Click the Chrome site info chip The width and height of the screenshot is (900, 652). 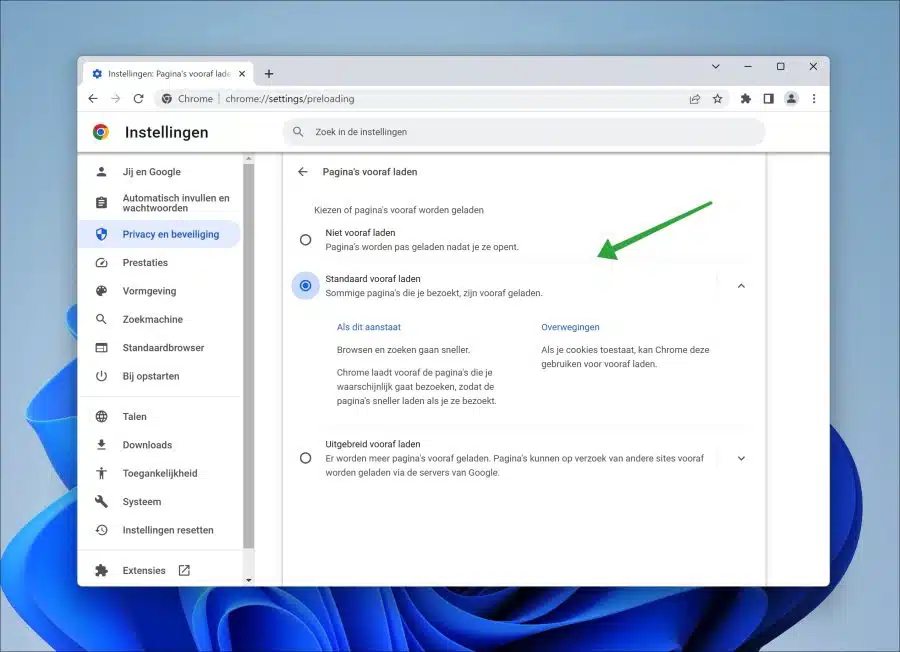pos(187,99)
